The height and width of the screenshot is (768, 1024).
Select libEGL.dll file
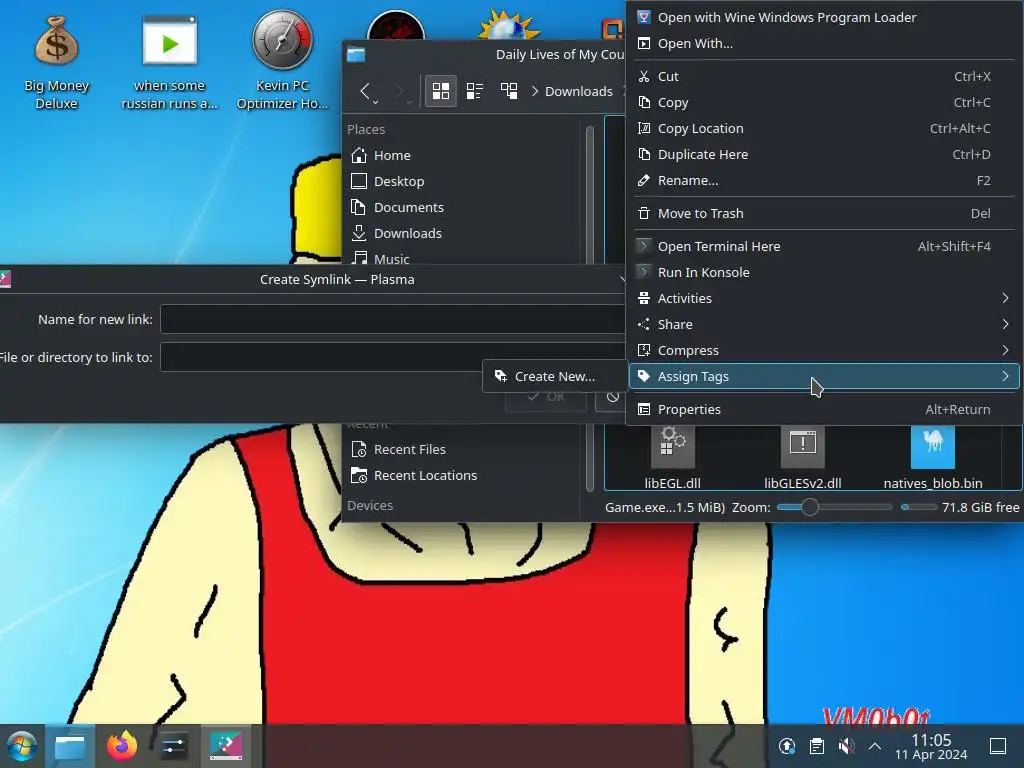pos(672,457)
